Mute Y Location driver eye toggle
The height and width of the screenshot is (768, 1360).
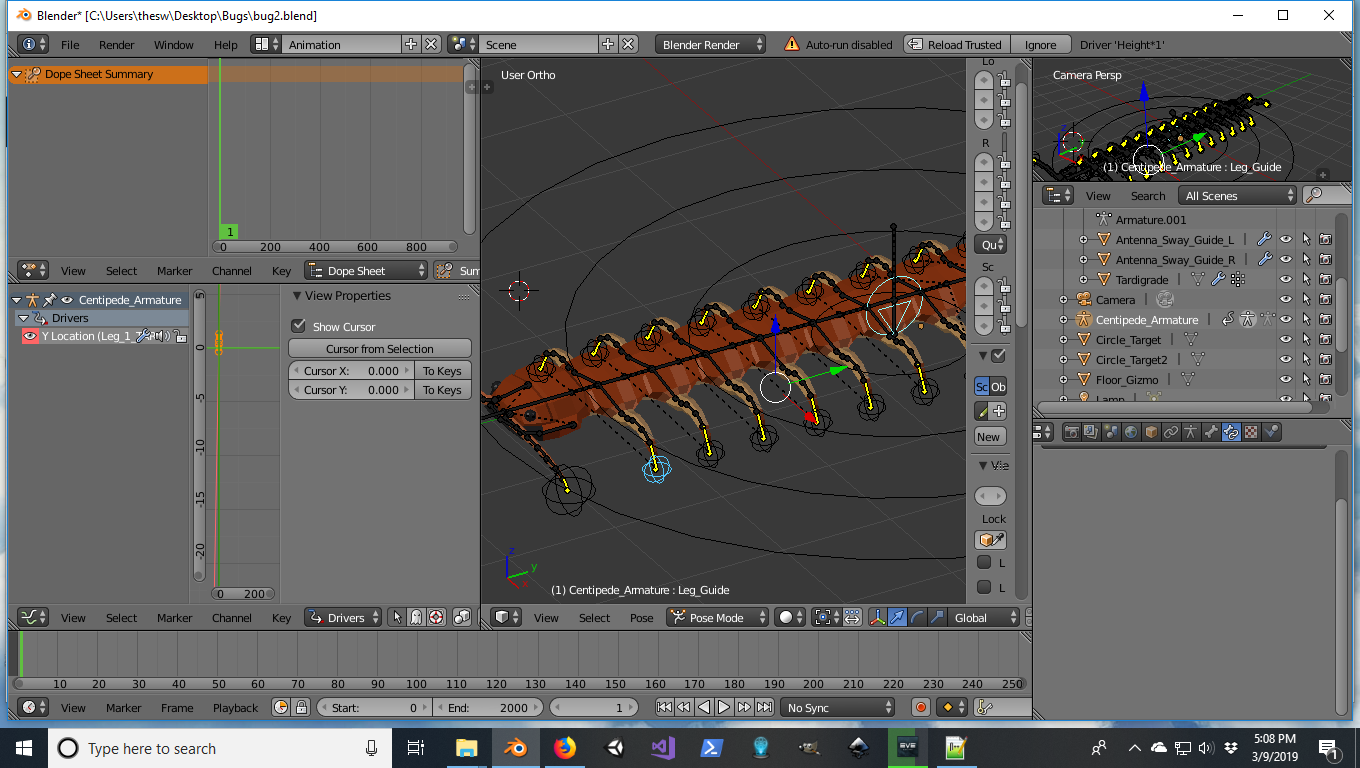click(30, 336)
